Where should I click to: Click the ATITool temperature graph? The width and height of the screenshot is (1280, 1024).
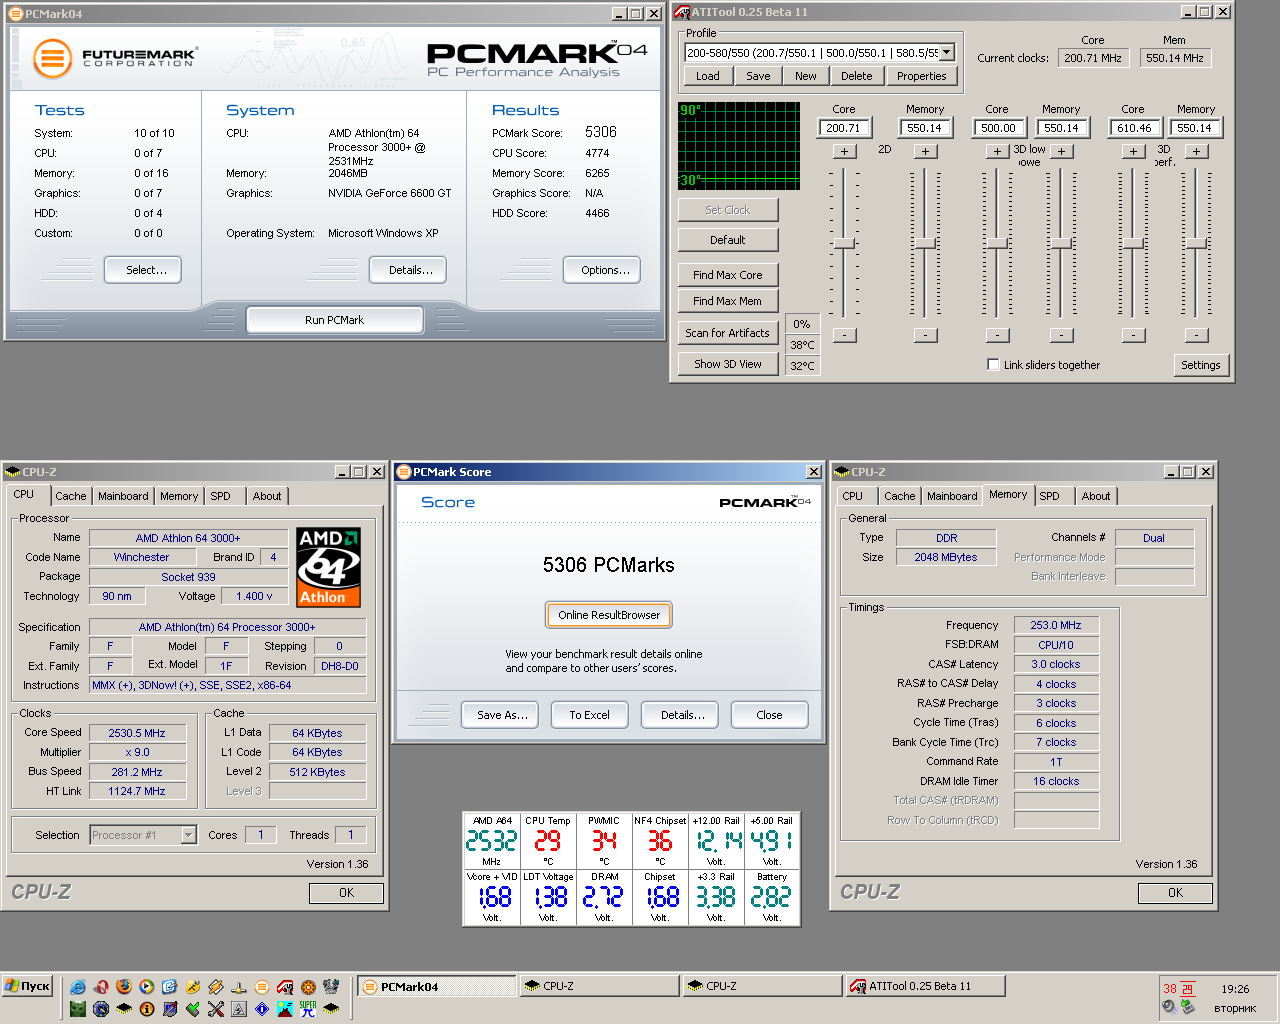point(739,145)
